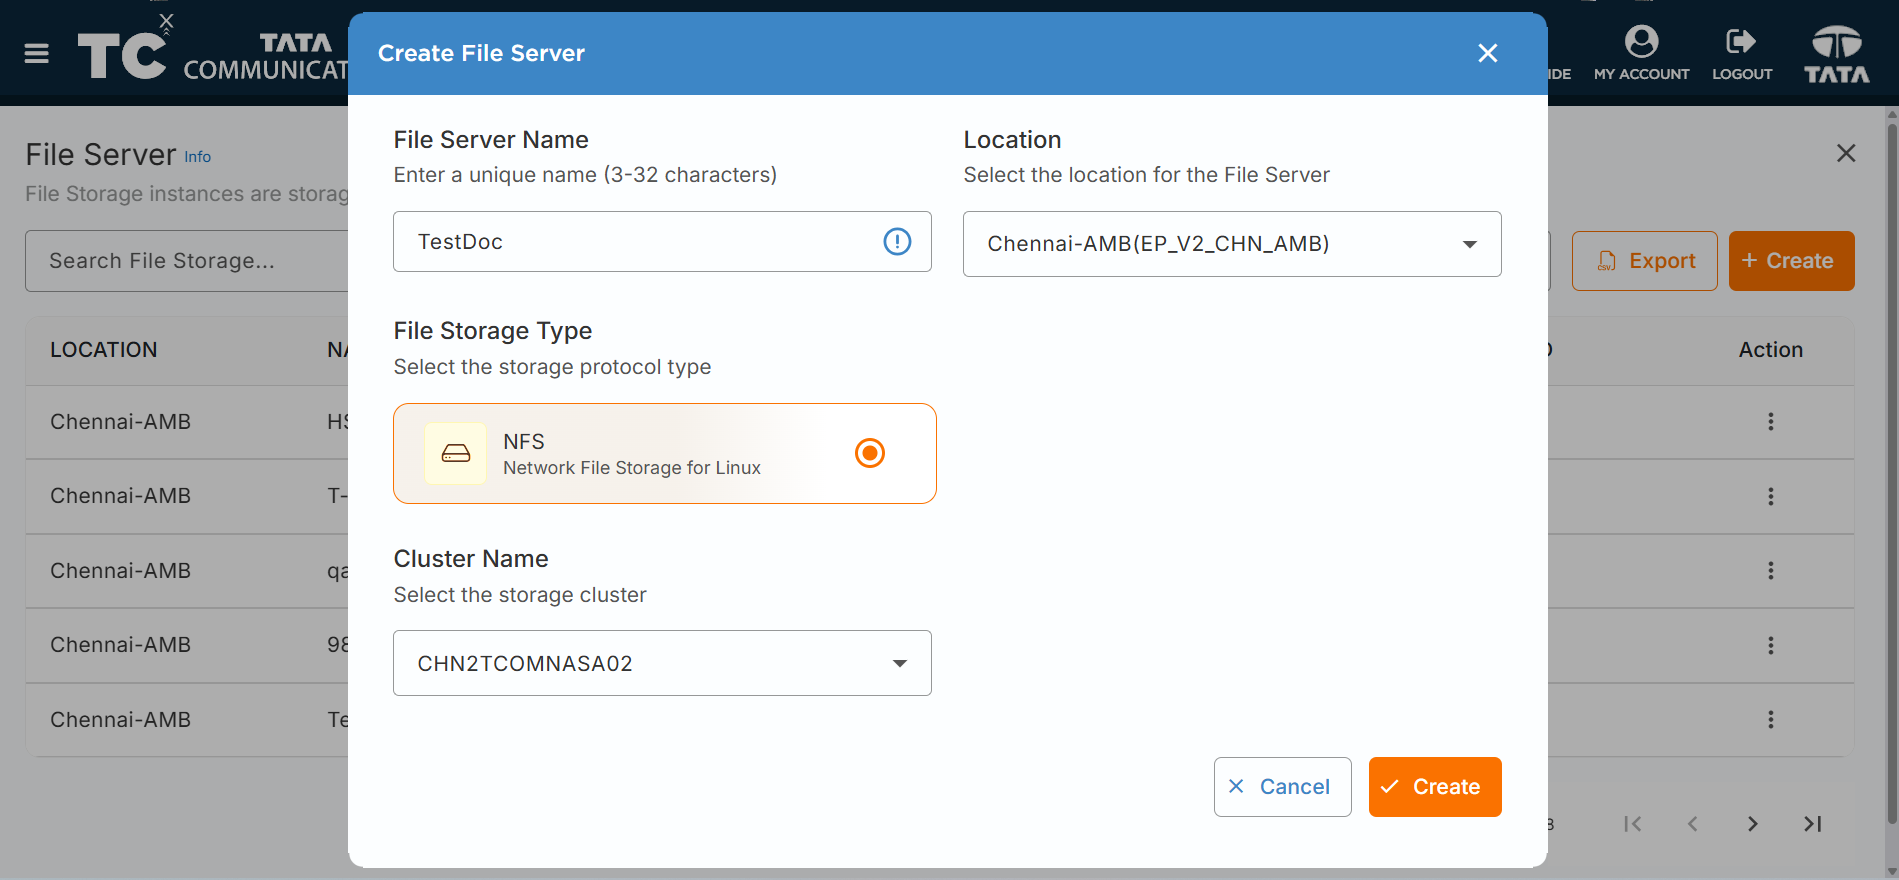Select the NFS radio button

point(870,453)
